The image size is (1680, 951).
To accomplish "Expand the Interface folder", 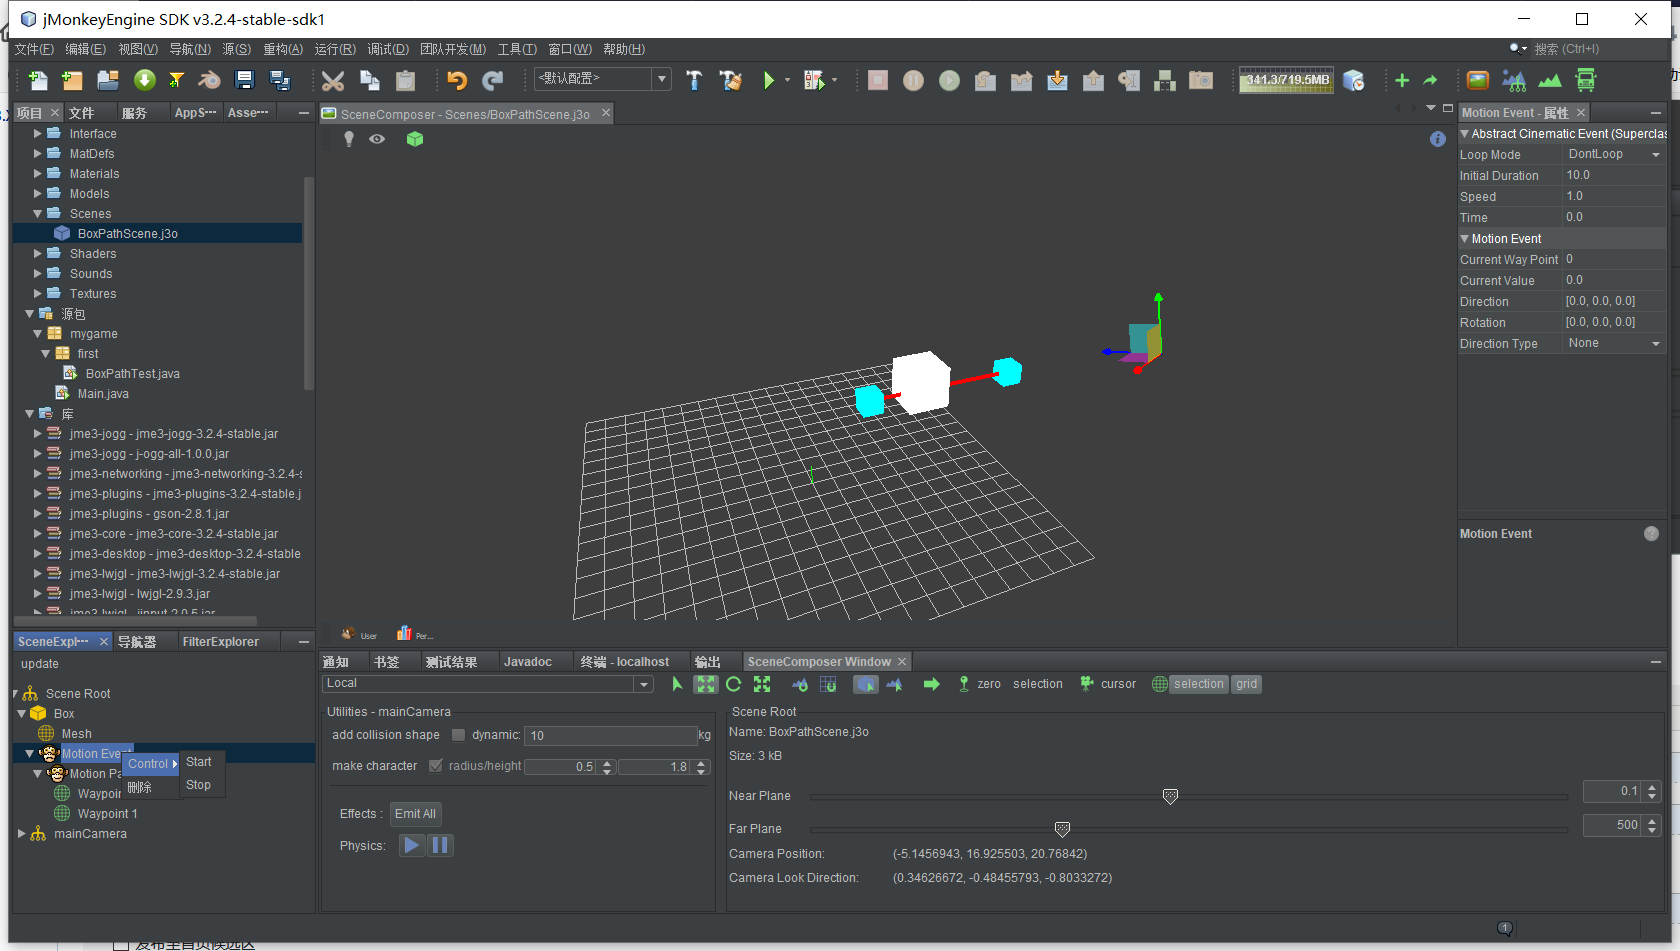I will [38, 133].
